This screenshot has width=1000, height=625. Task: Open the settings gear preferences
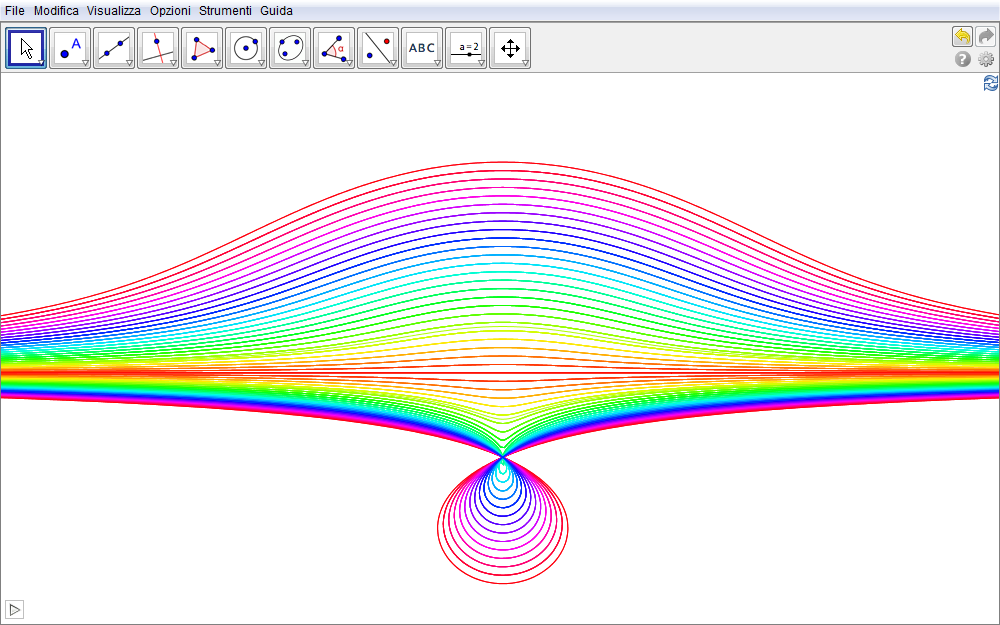[986, 60]
